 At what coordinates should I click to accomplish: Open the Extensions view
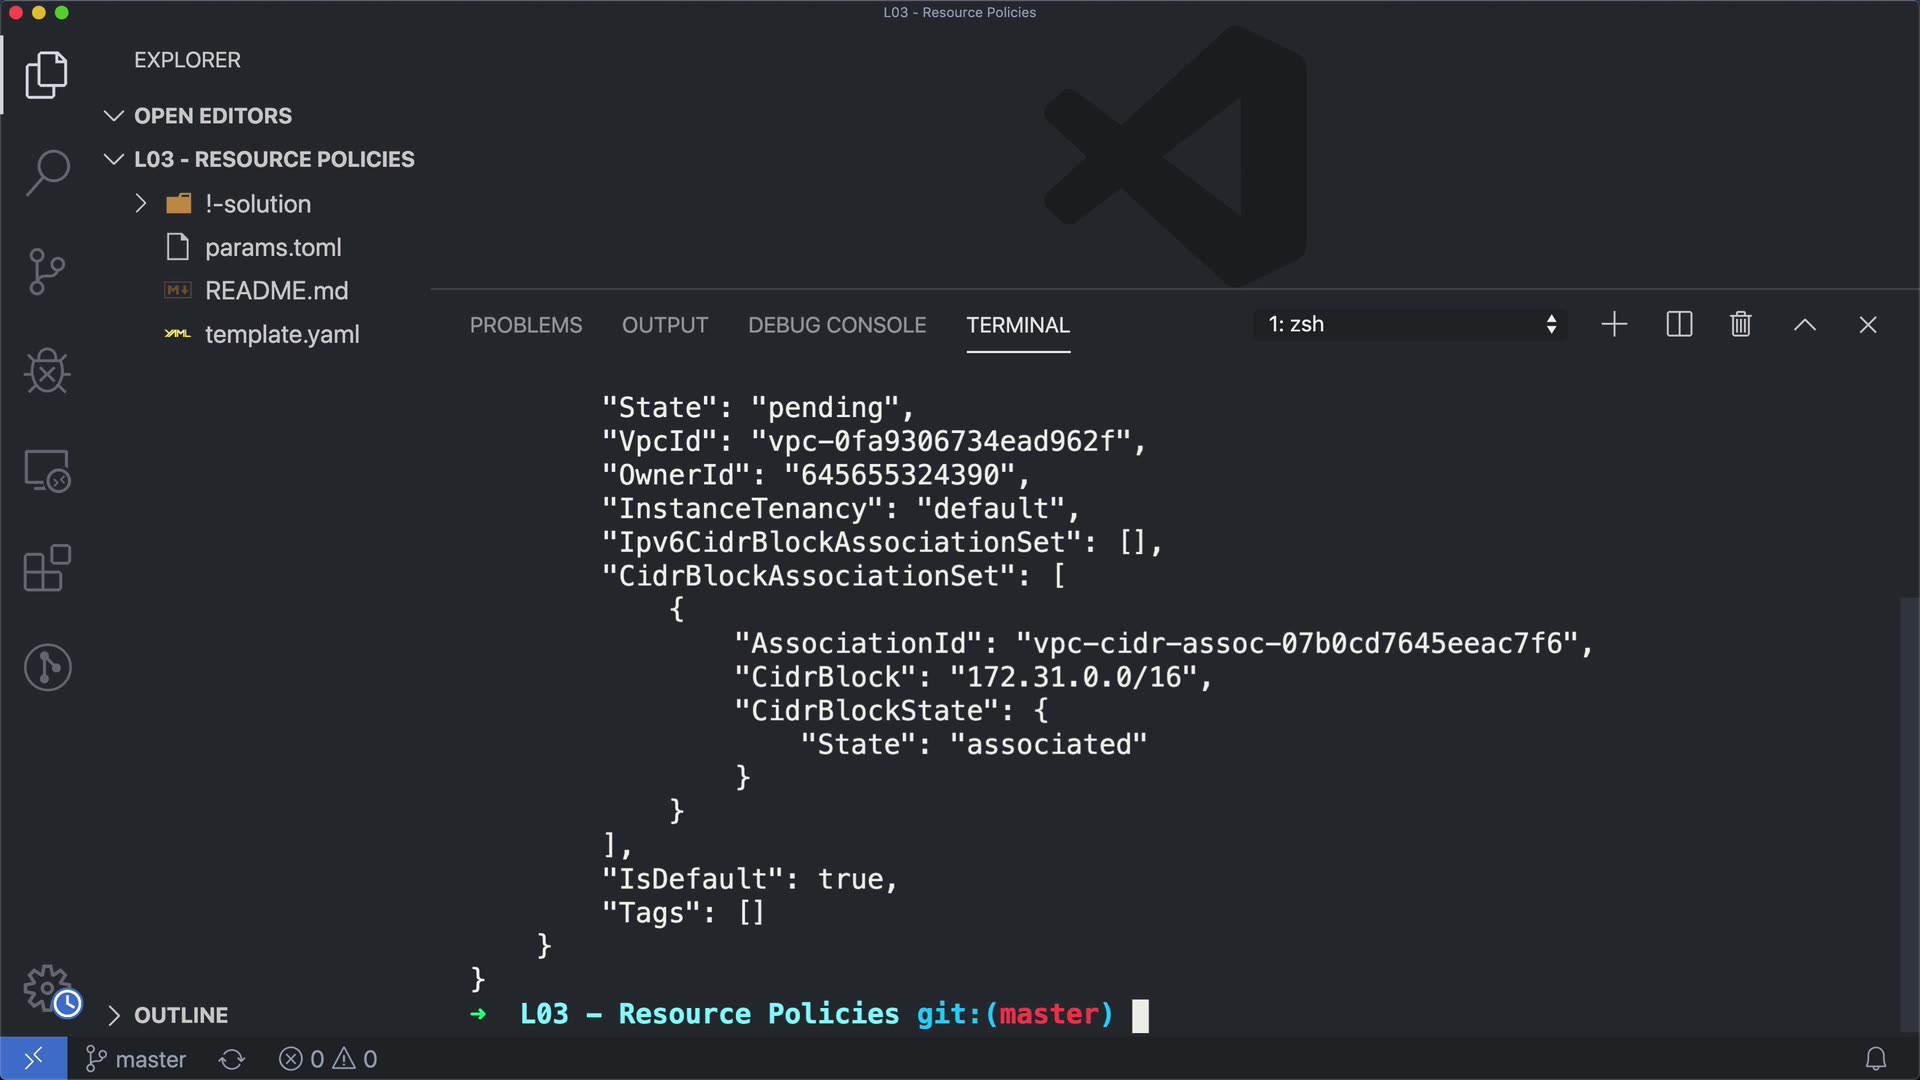[47, 568]
